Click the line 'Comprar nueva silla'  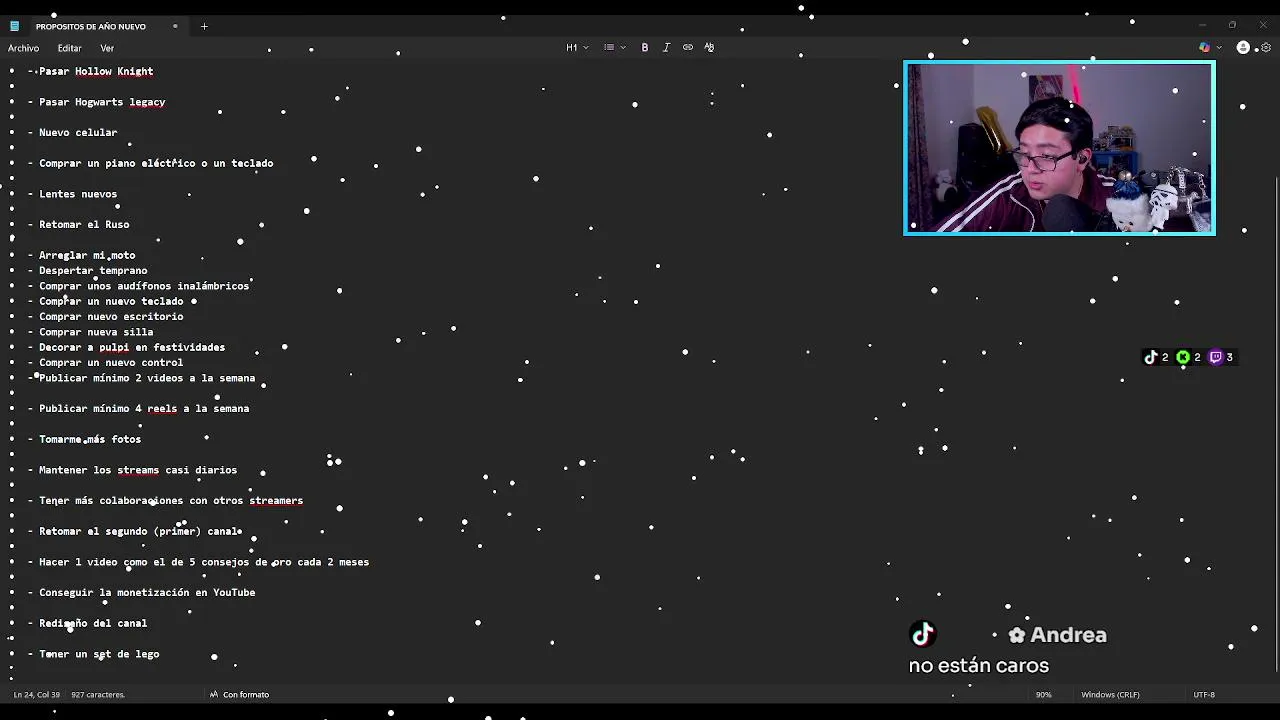coord(96,332)
